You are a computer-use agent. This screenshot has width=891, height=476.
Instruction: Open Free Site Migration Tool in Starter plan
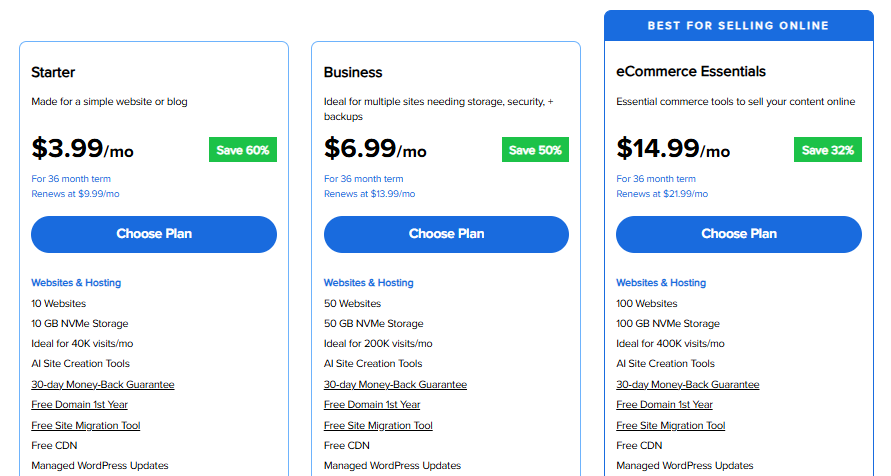pos(86,426)
